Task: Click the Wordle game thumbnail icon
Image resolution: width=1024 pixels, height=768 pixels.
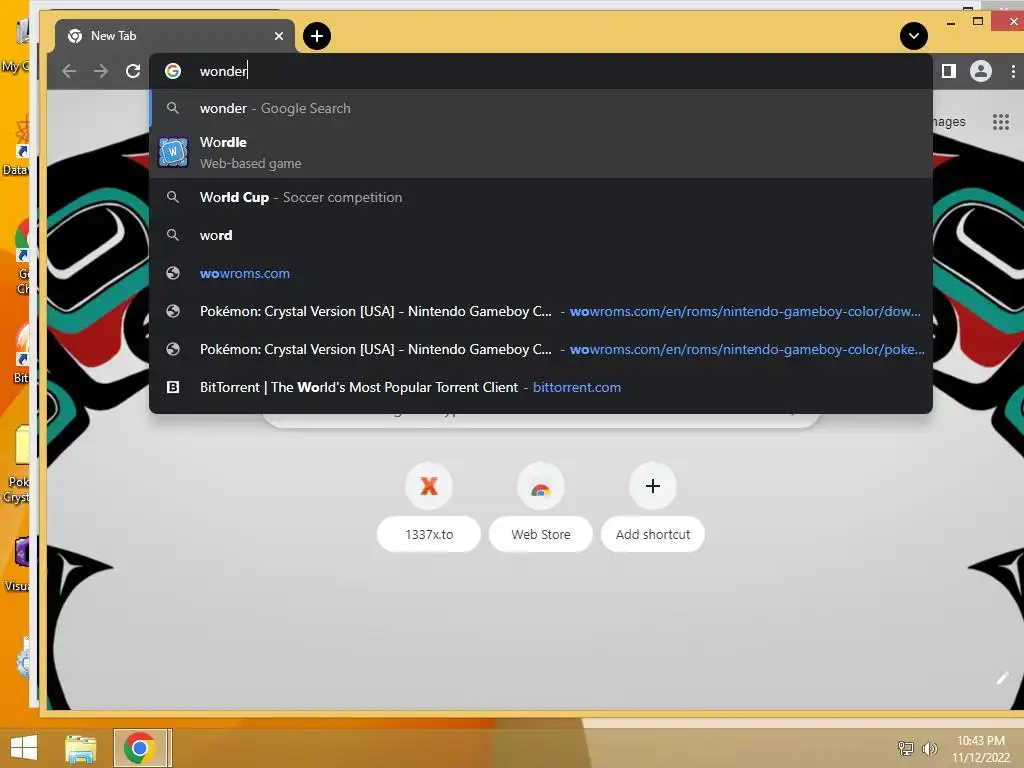Action: pyautogui.click(x=173, y=152)
